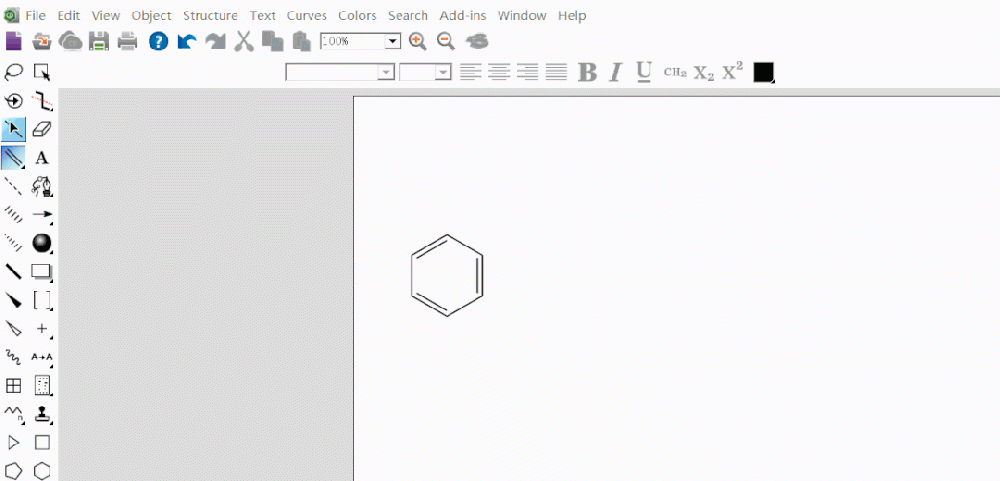Open the Add-ins menu
The width and height of the screenshot is (1000, 481).
[463, 15]
